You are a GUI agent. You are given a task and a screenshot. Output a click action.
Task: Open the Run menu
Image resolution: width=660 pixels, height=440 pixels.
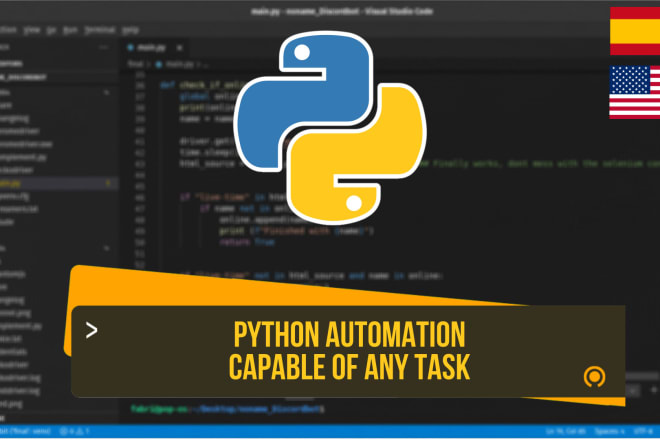click(x=70, y=30)
